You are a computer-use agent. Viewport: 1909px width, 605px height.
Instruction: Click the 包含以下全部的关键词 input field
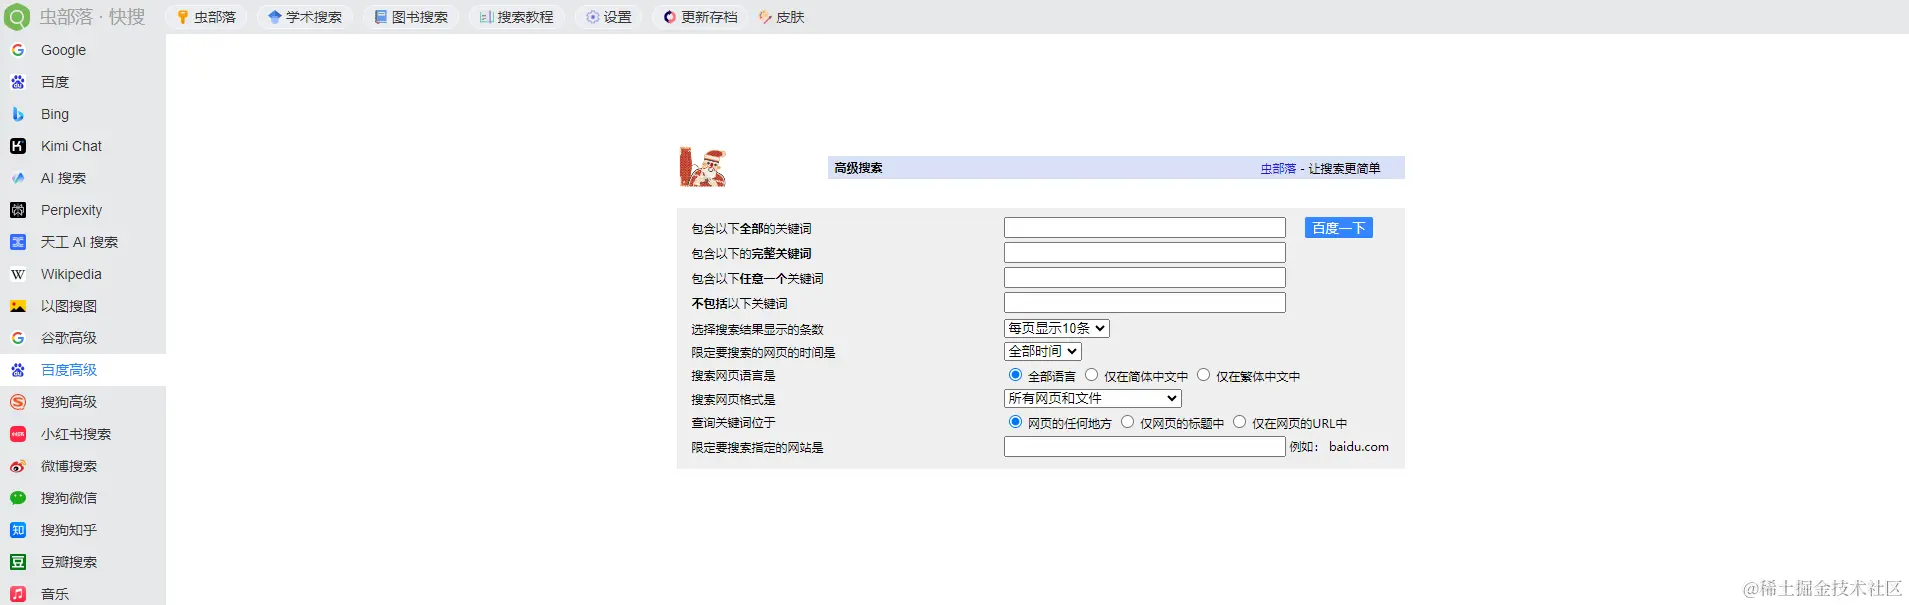click(1144, 228)
